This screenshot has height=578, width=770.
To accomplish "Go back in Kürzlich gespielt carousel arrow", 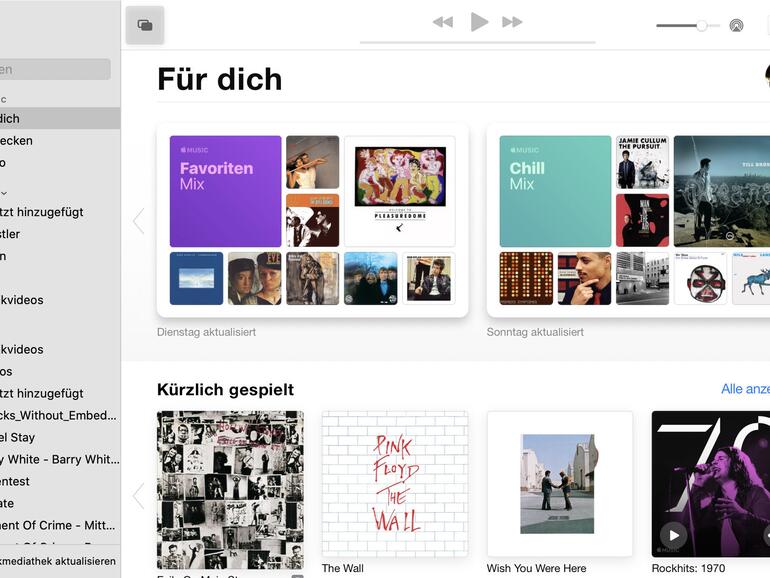I will 138,495.
